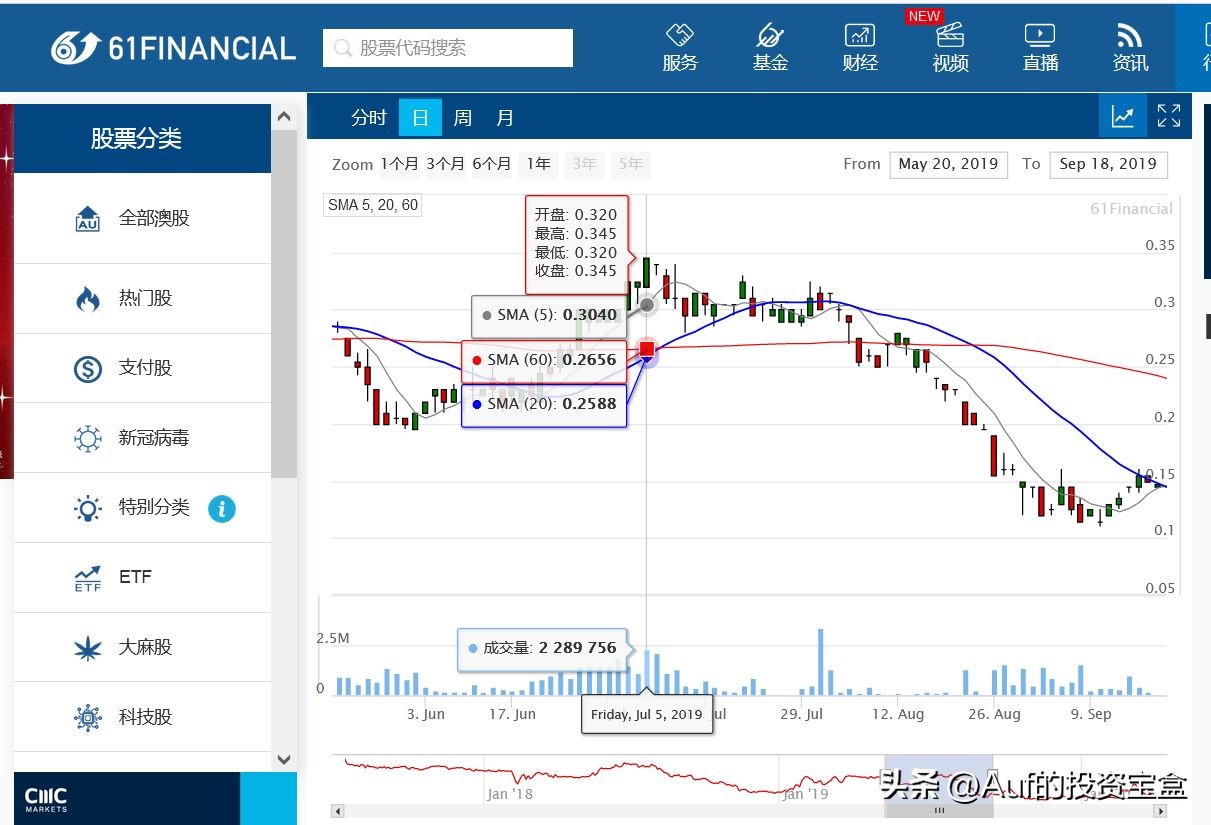The image size is (1211, 825).
Task: Click the disabled 3年 zoom button
Action: tap(585, 164)
